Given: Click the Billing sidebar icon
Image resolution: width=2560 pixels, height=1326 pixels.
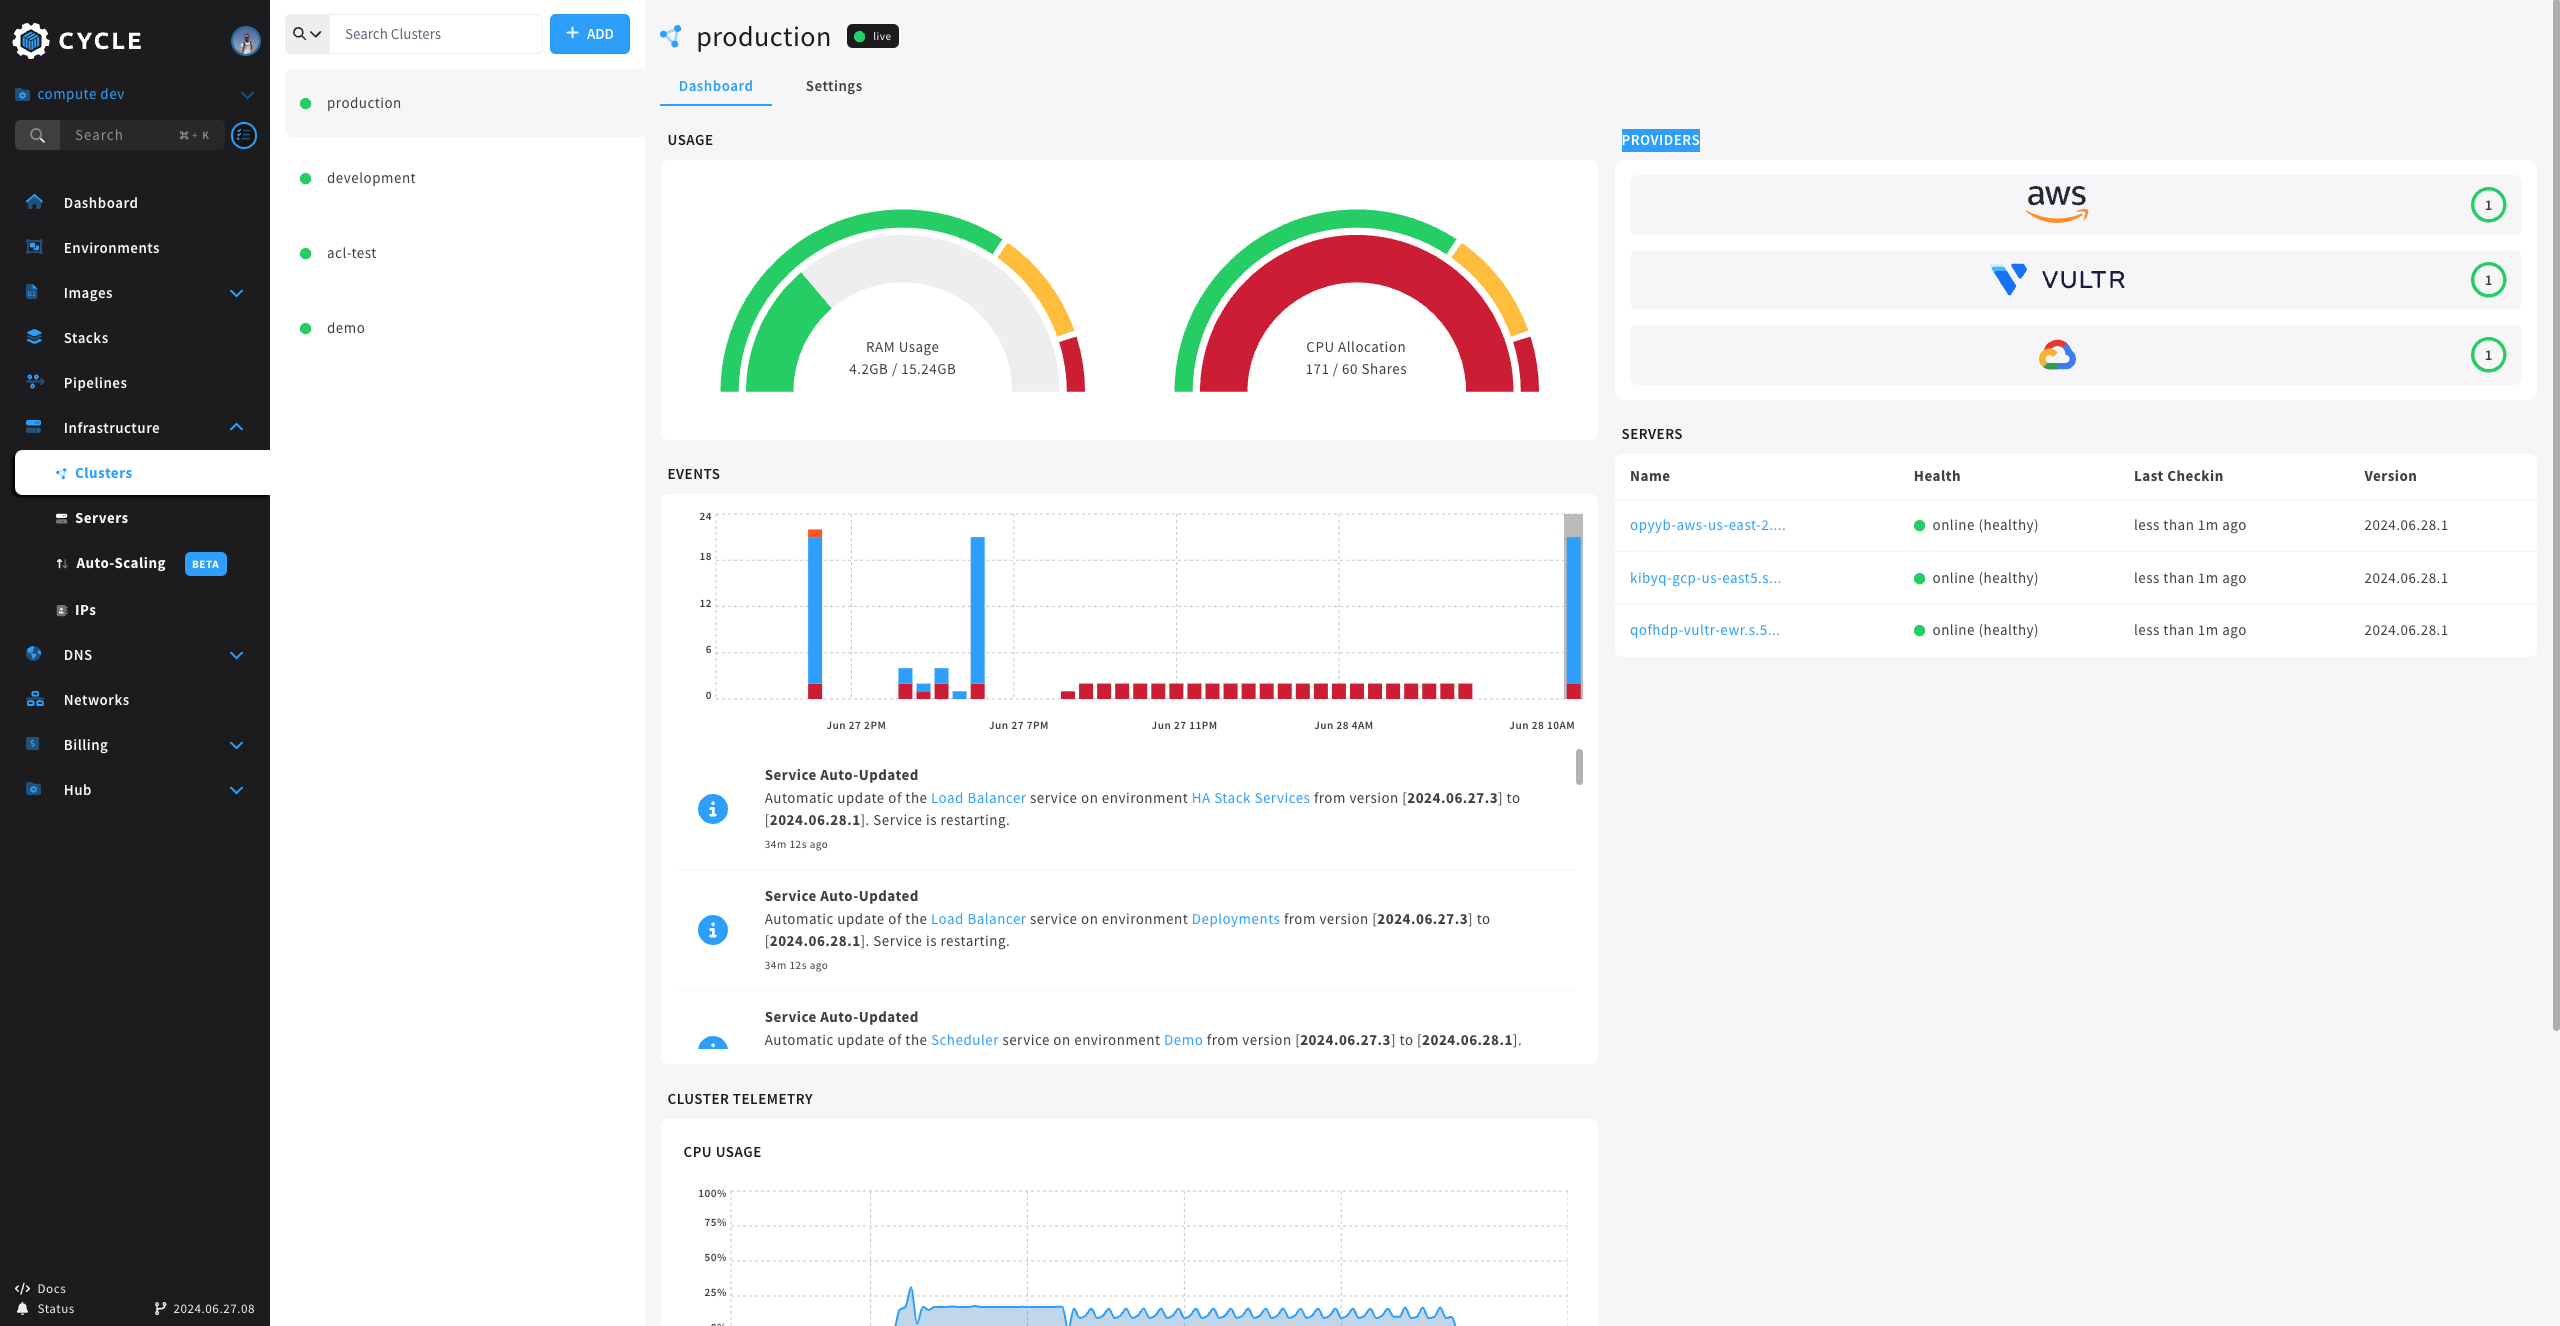Looking at the screenshot, I should click(x=33, y=744).
